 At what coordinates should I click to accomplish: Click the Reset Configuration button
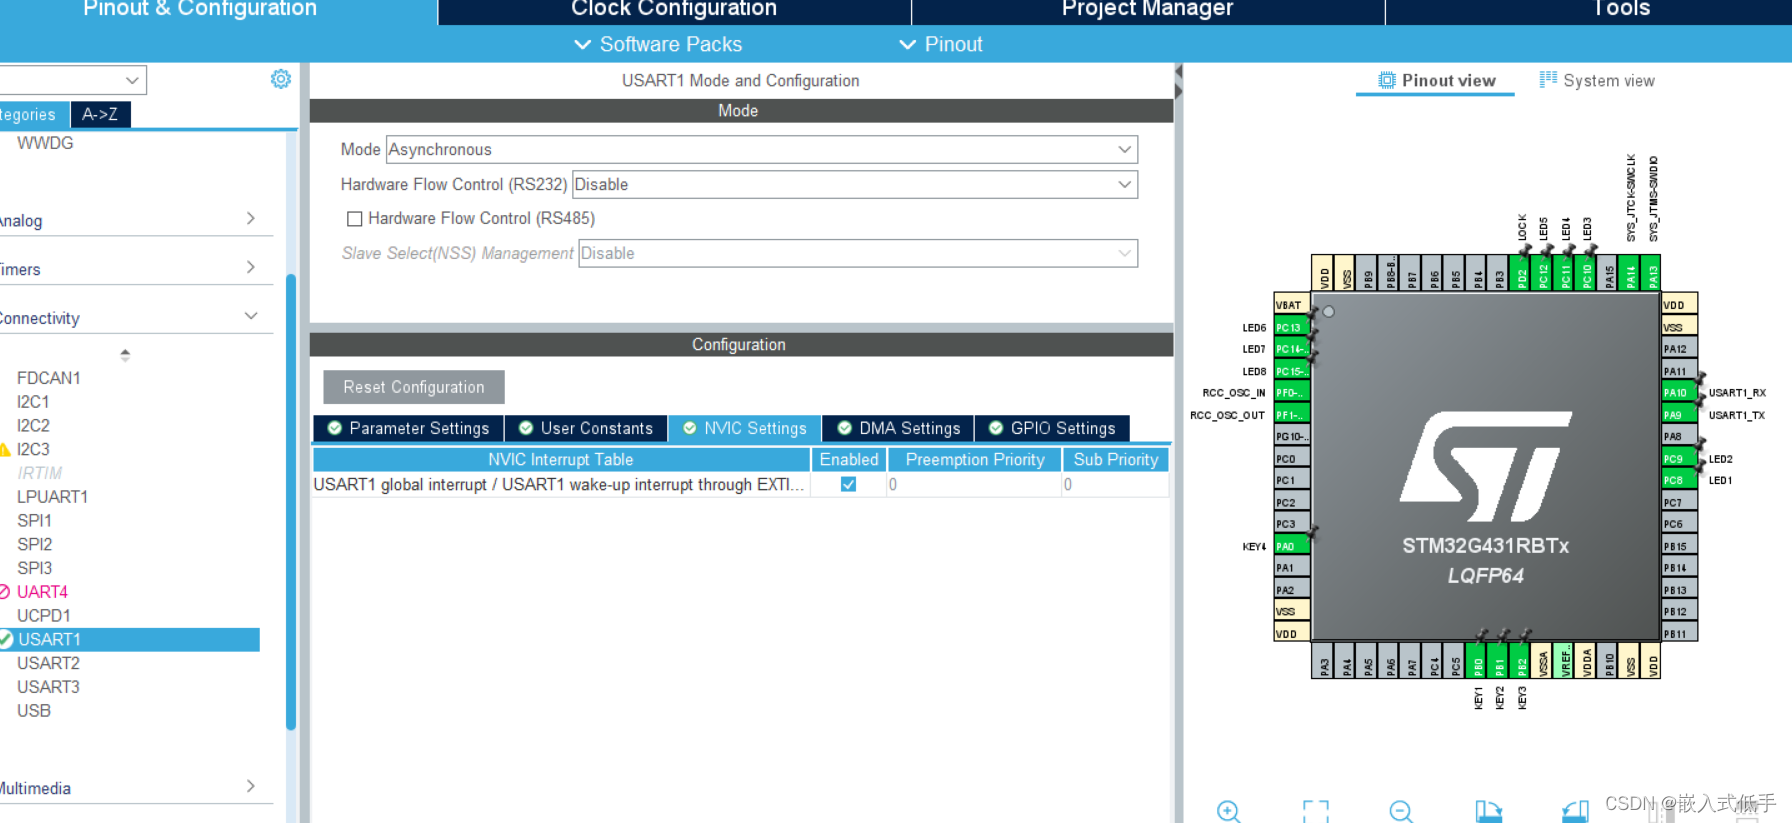tap(414, 387)
